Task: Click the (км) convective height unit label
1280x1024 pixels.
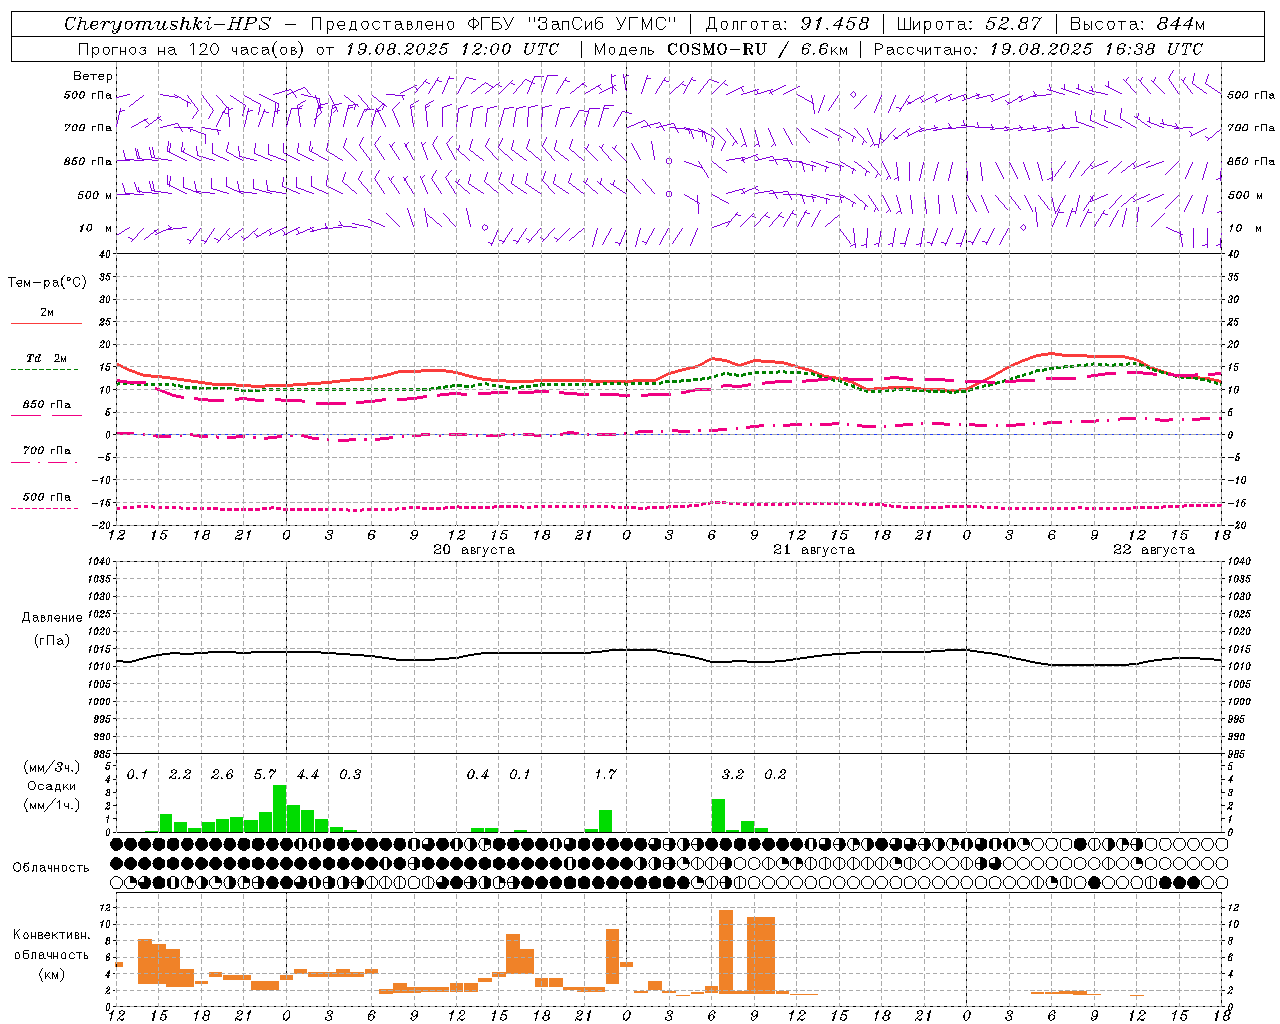Action: (51, 974)
